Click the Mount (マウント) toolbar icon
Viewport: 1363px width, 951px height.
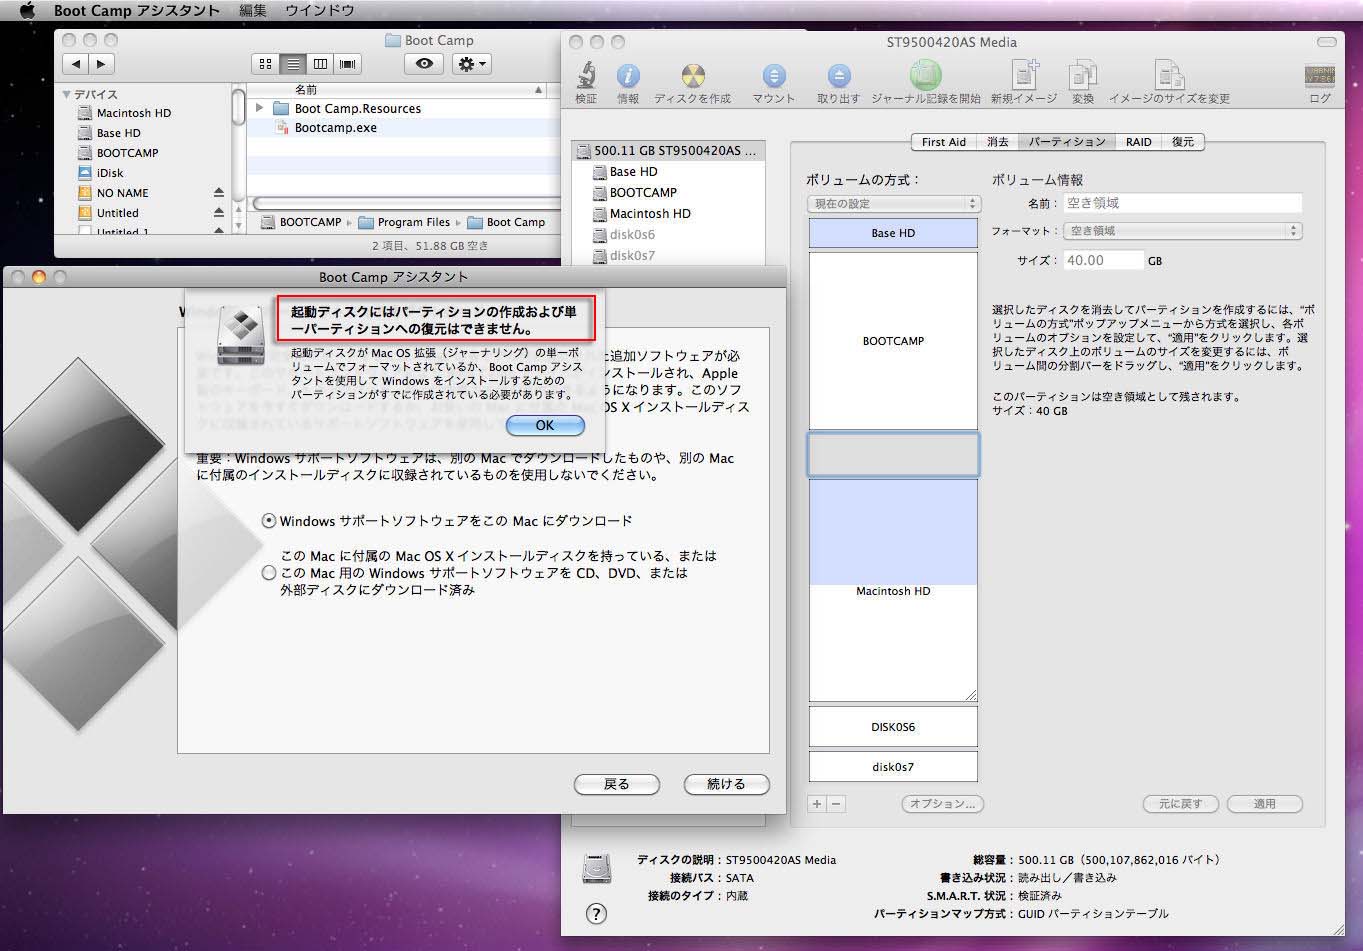click(x=773, y=75)
